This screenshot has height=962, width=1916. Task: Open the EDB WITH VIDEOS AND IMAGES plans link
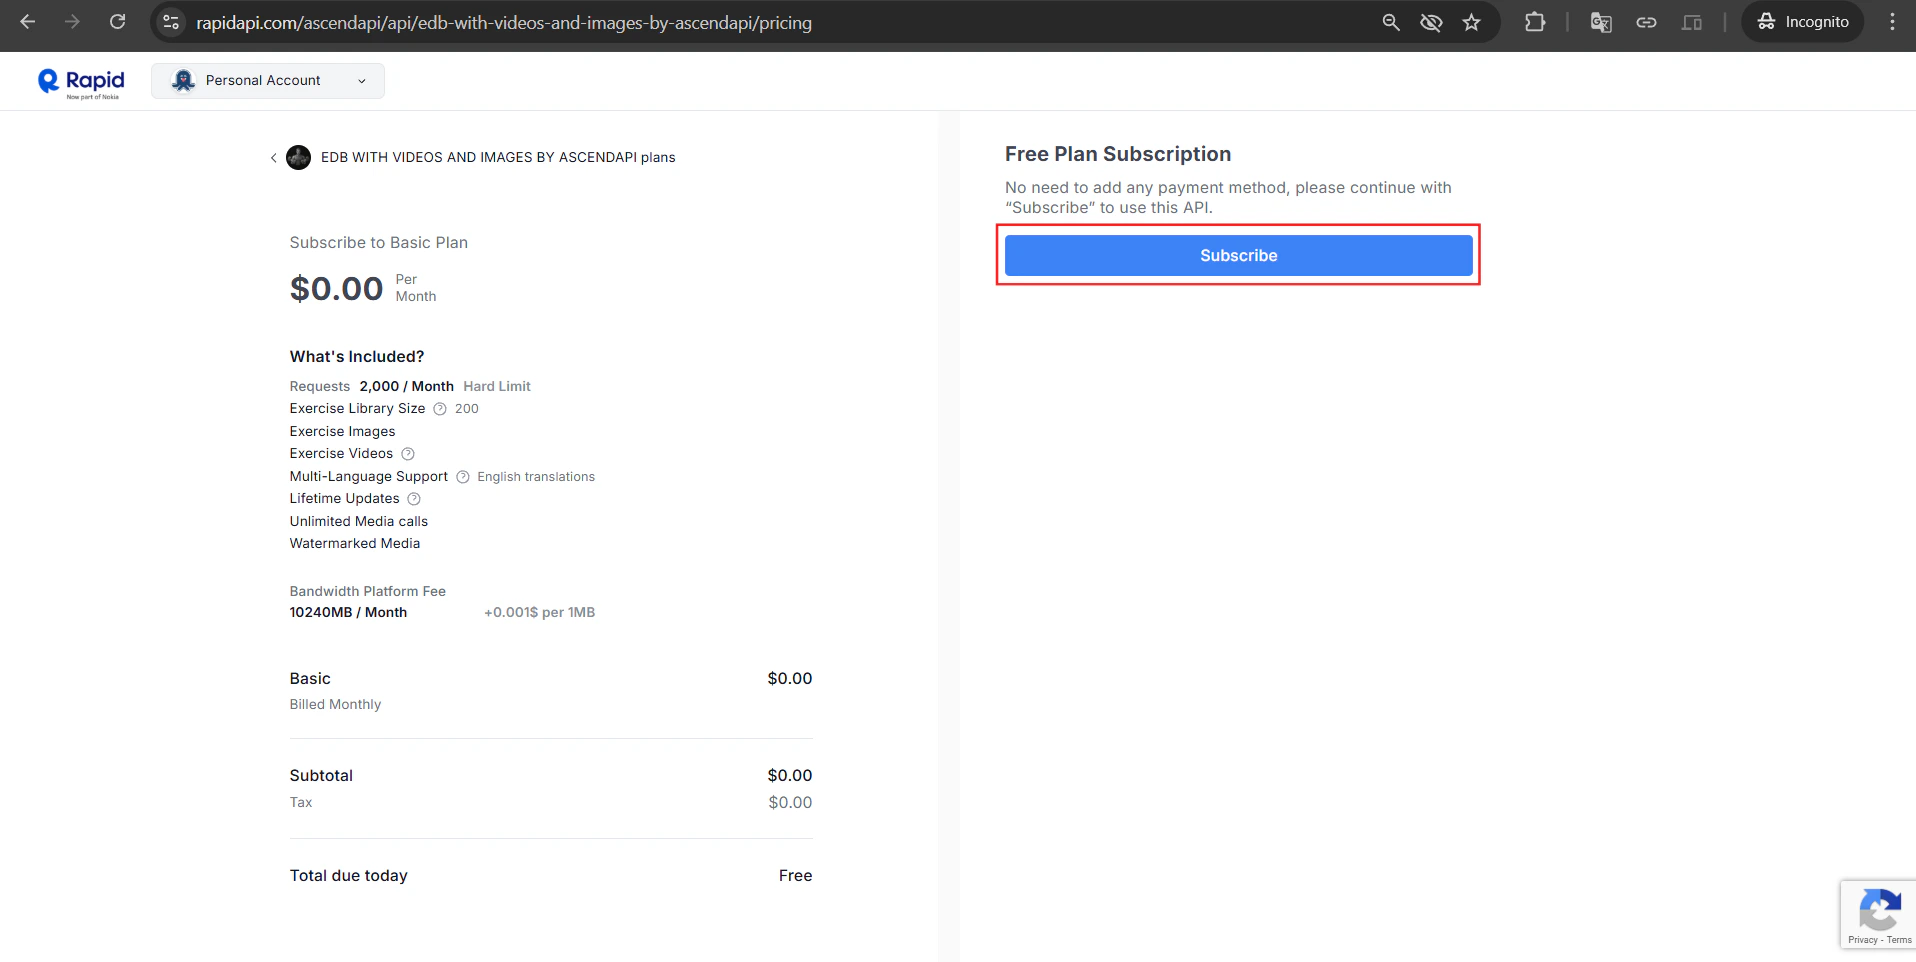497,158
